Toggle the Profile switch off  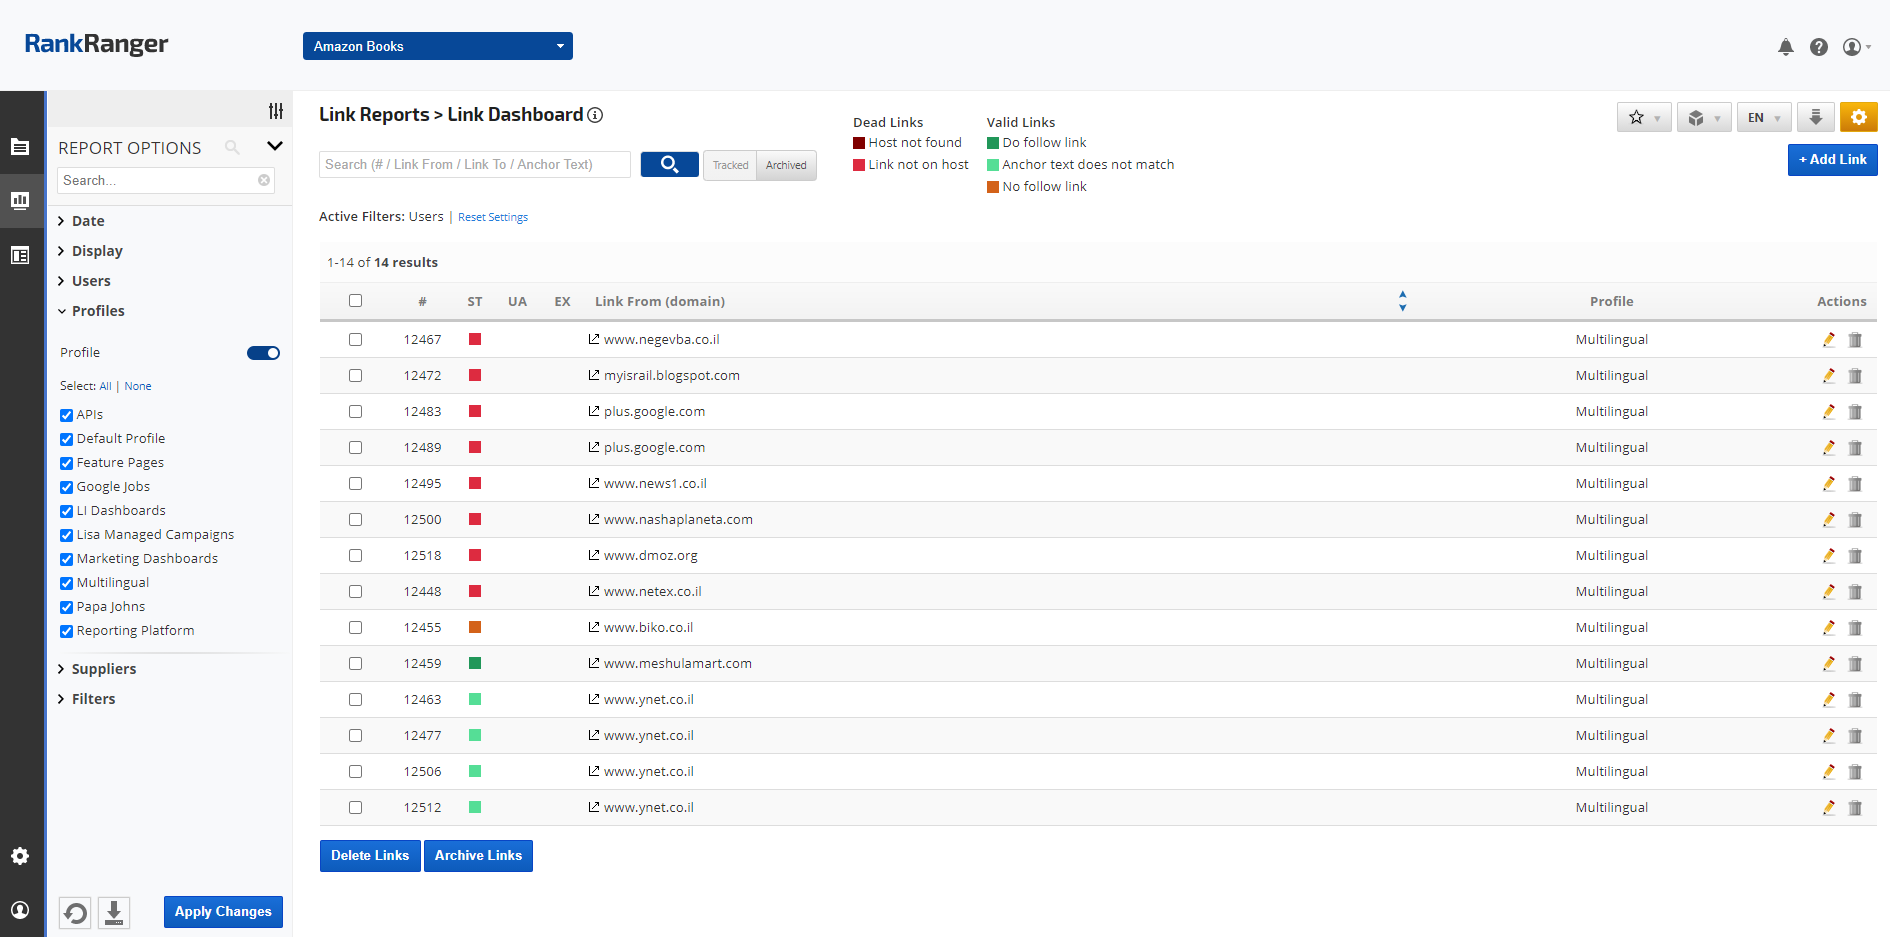(263, 353)
